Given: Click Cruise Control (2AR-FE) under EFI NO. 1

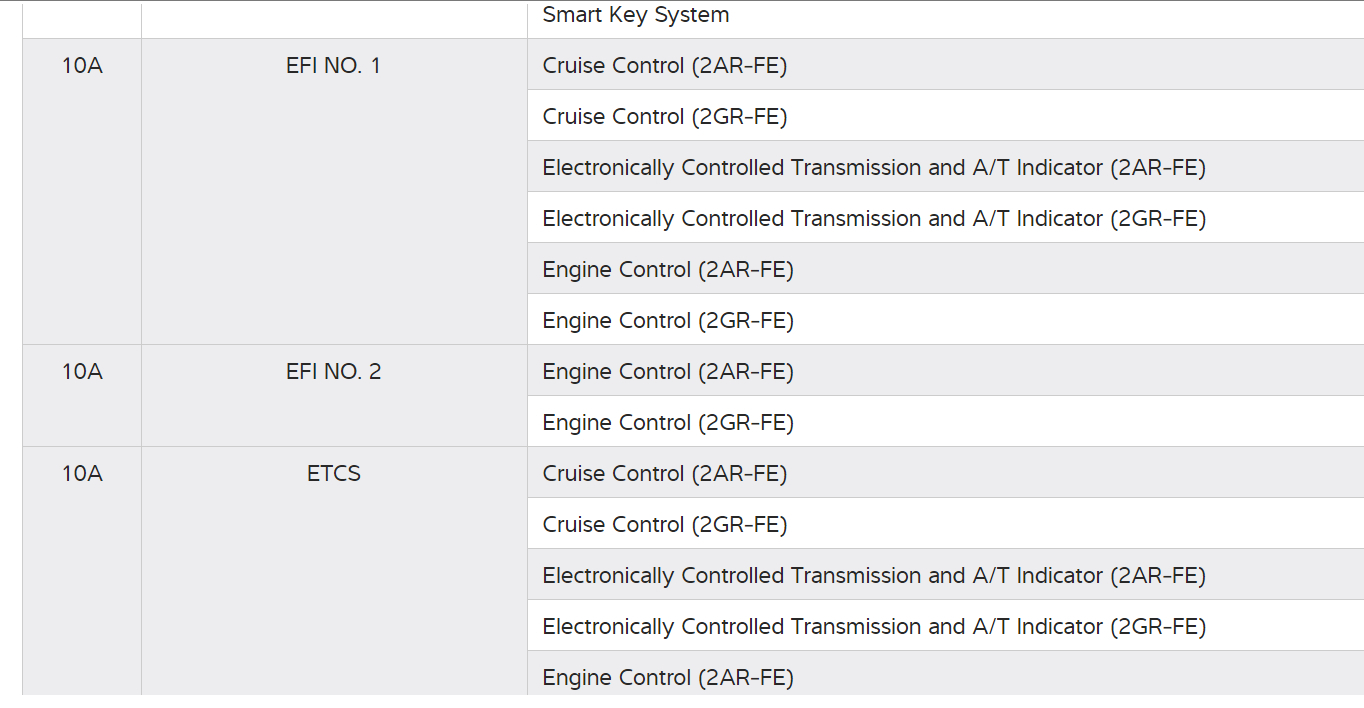Looking at the screenshot, I should 665,66.
